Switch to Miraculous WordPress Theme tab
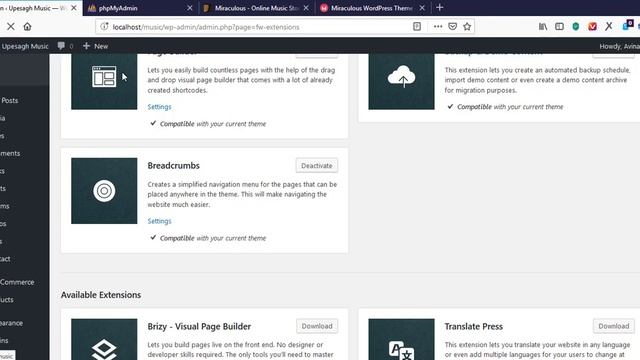Screen dimensions: 640x360 click(373, 8)
